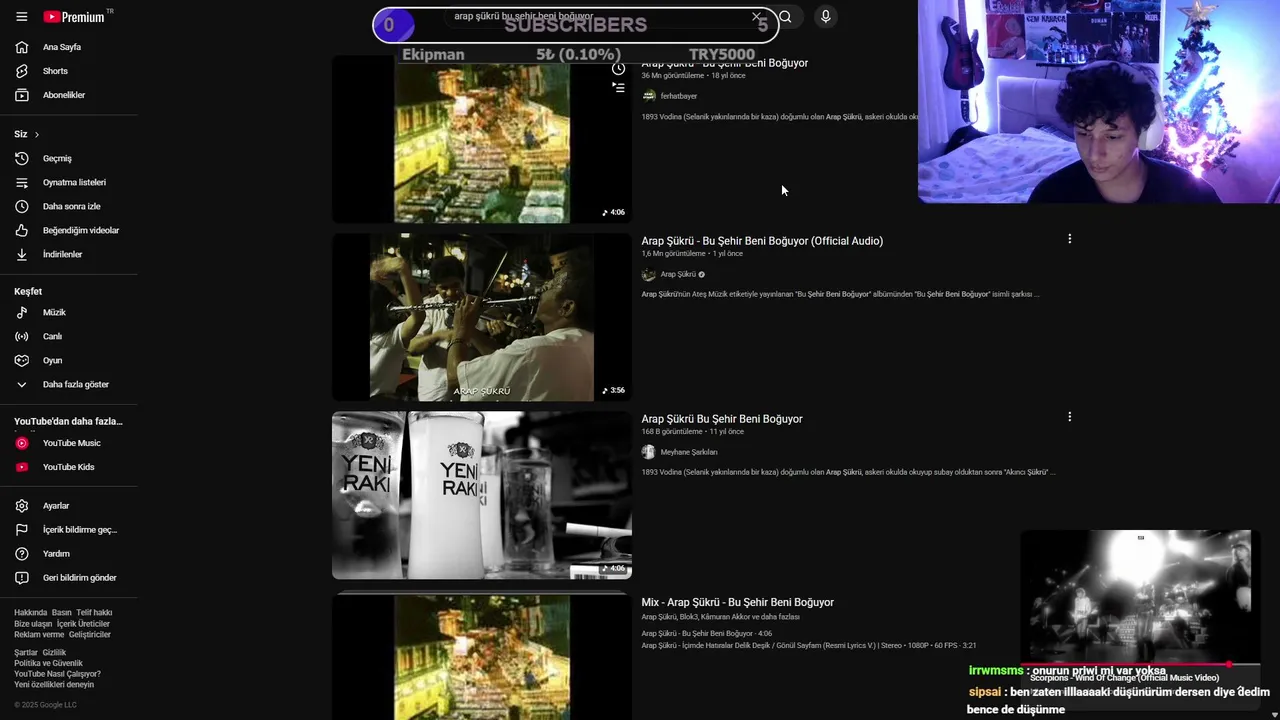Open ferhatbayer channel avatar
This screenshot has height=720, width=1280.
coord(648,96)
